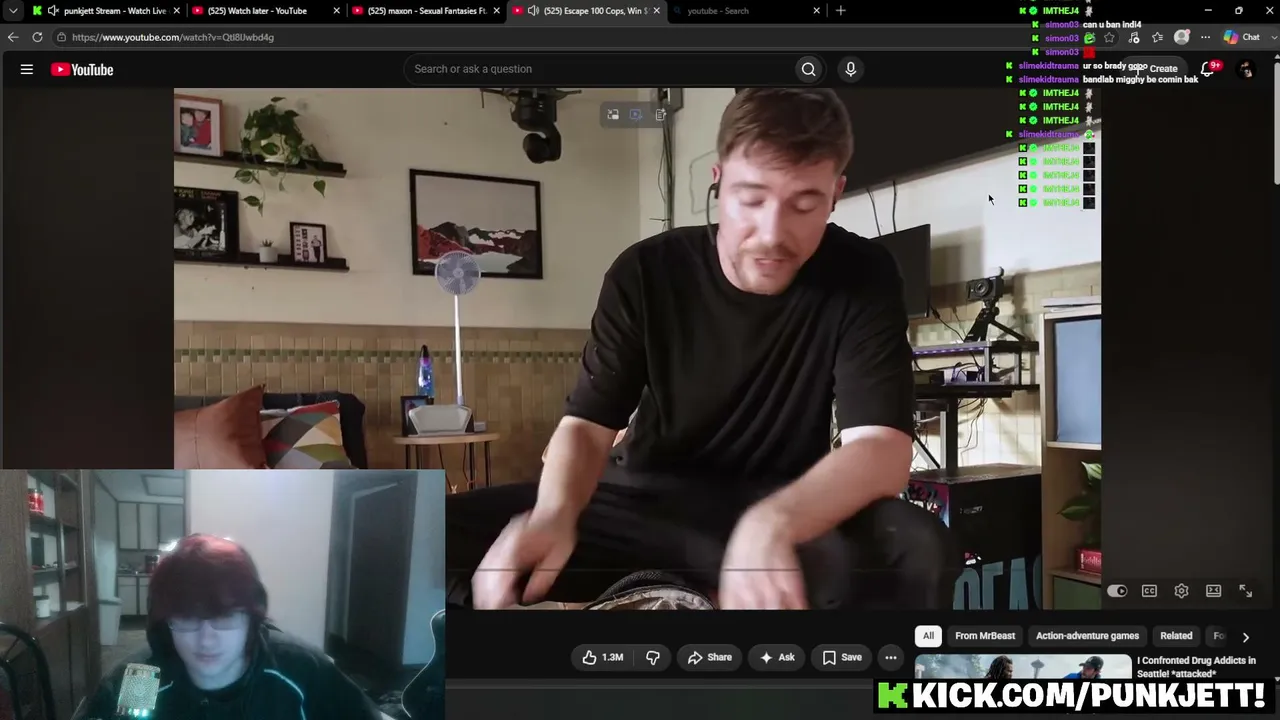Favorite this page with the star
This screenshot has height=720, width=1280.
click(x=1110, y=37)
